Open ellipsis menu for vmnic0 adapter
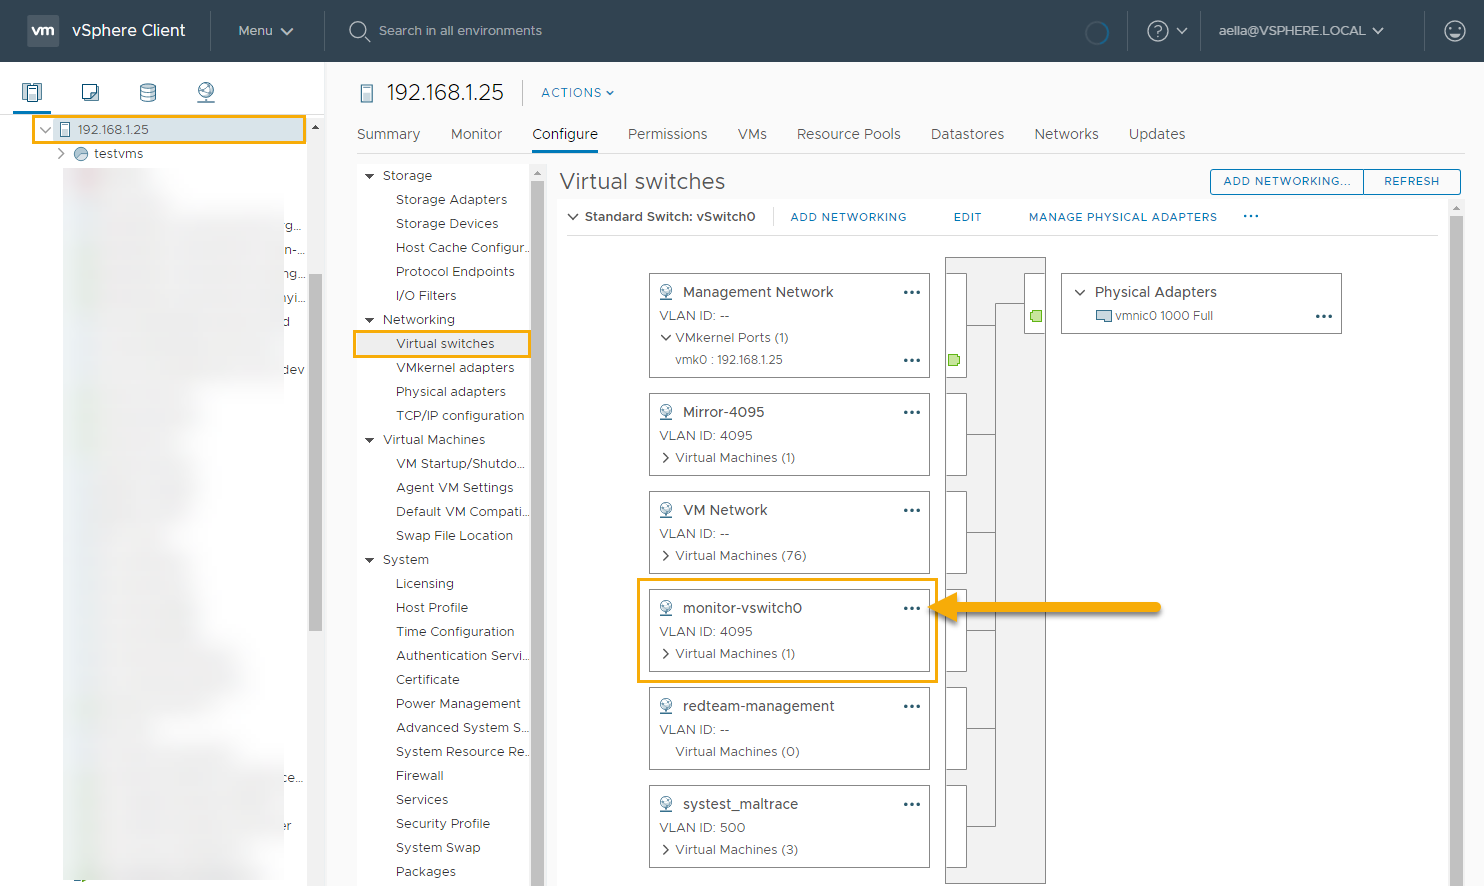Viewport: 1484px width, 886px height. coord(1323,316)
